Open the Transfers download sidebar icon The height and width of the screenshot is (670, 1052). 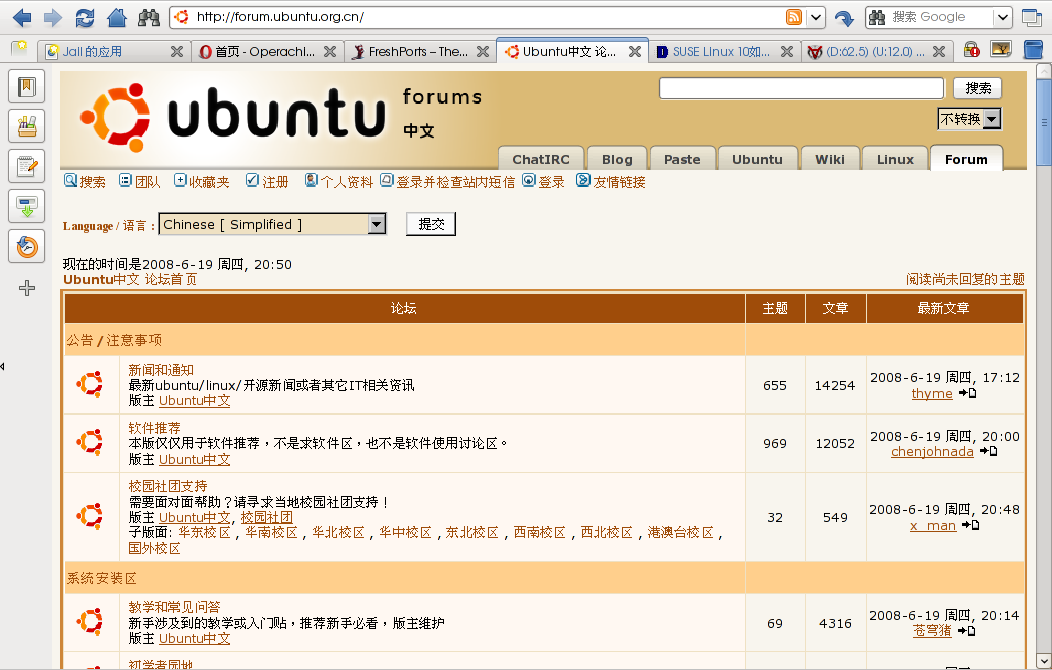pos(27,207)
